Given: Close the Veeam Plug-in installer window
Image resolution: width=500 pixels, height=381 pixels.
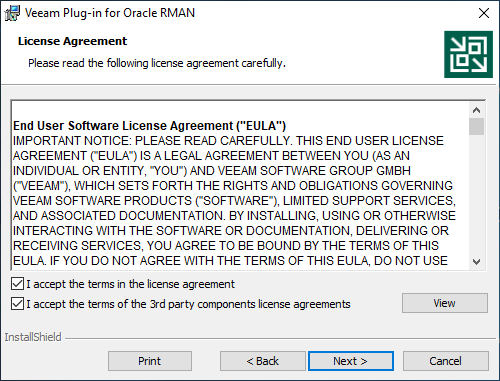Looking at the screenshot, I should click(x=484, y=13).
